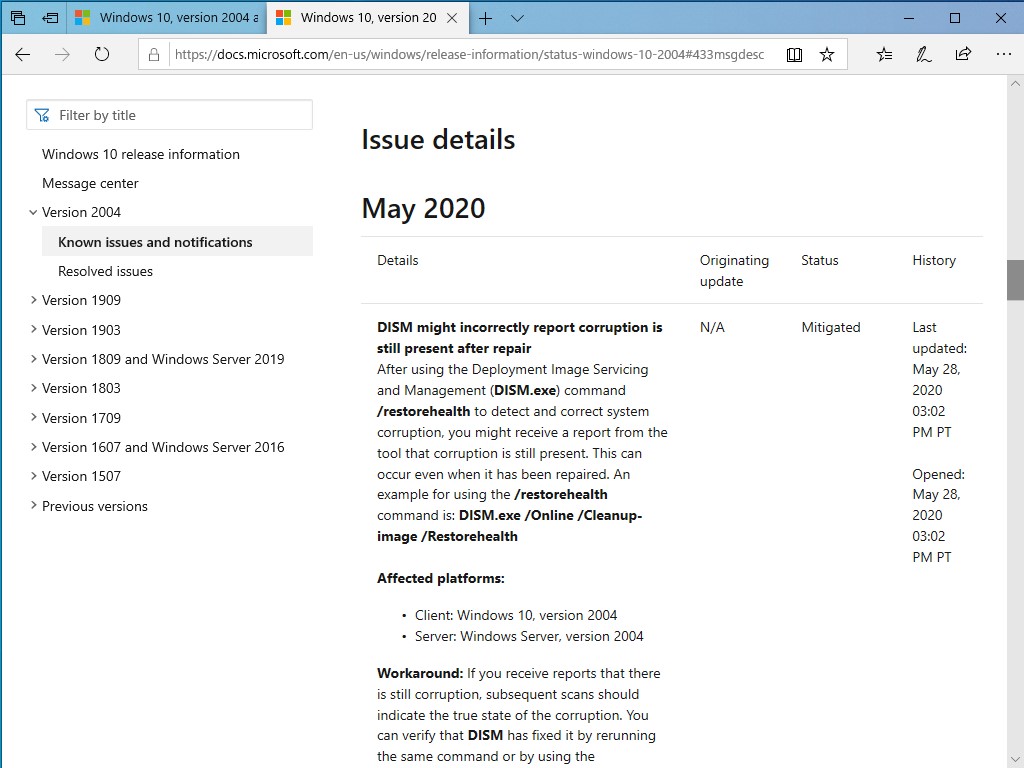This screenshot has height=768, width=1024.
Task: Open Reading view book icon
Action: pos(794,55)
